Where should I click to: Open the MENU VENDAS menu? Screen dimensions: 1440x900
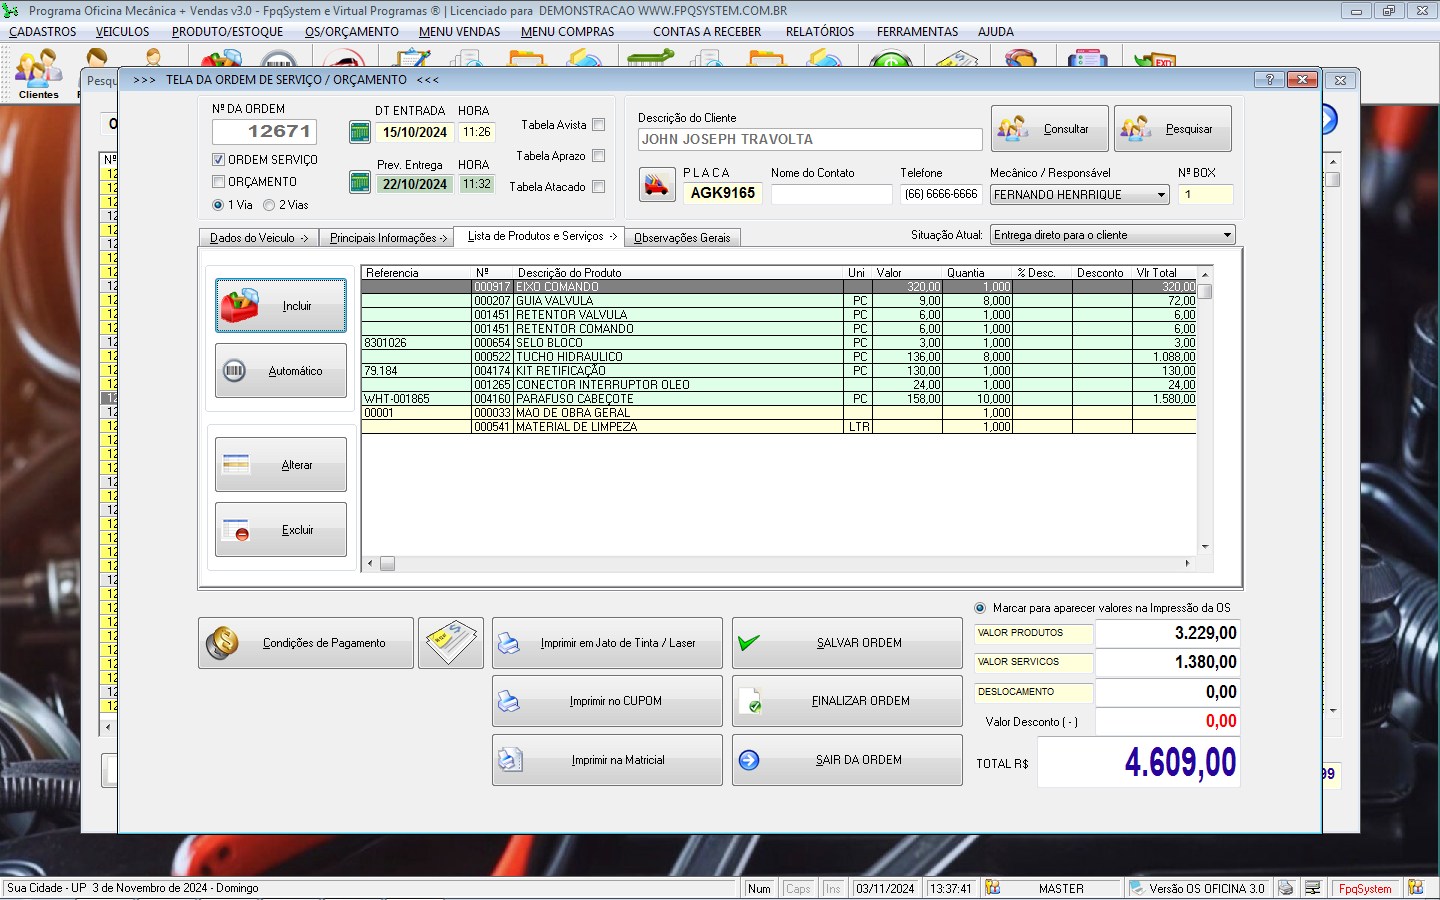(x=460, y=32)
